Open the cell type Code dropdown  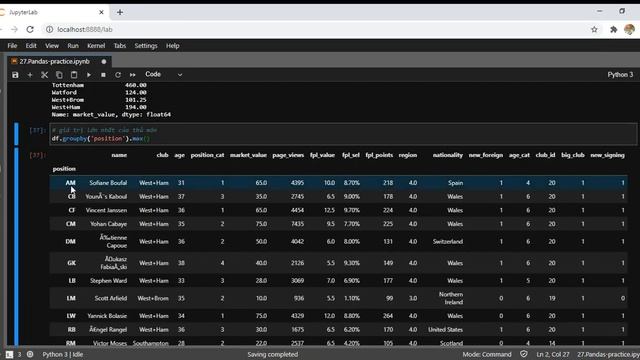click(x=164, y=75)
